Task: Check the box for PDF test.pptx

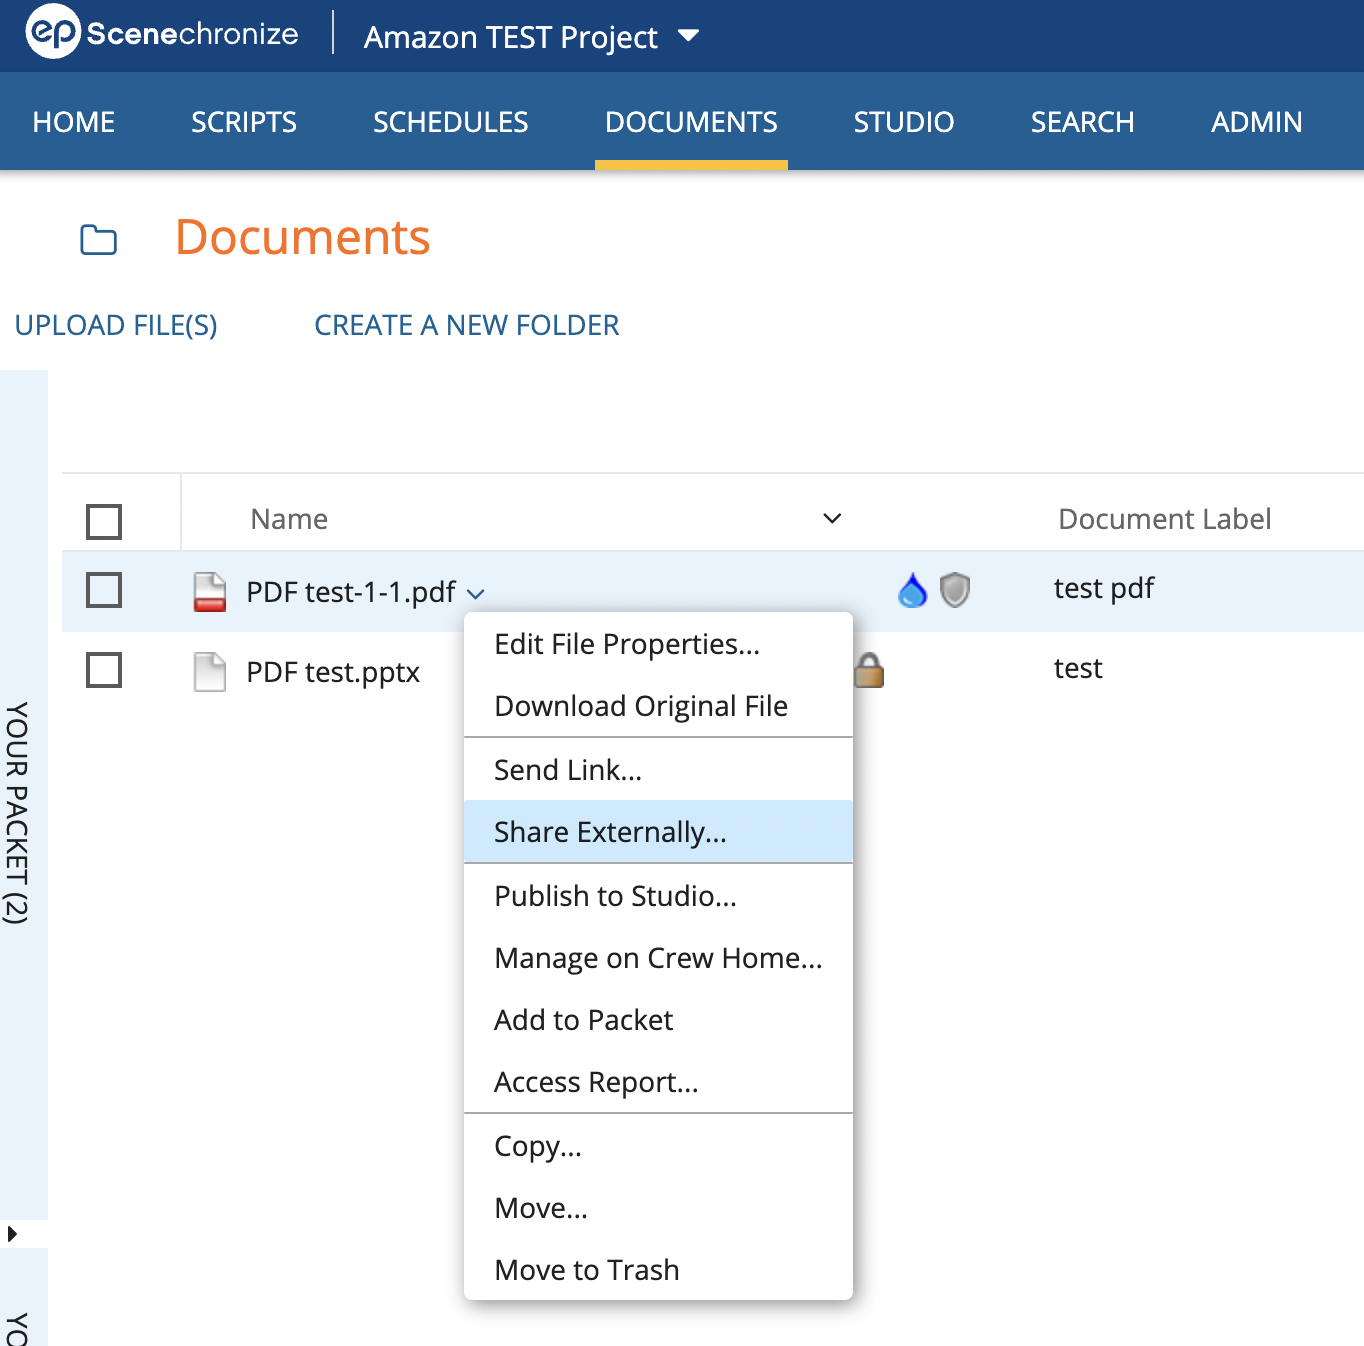Action: [x=104, y=670]
